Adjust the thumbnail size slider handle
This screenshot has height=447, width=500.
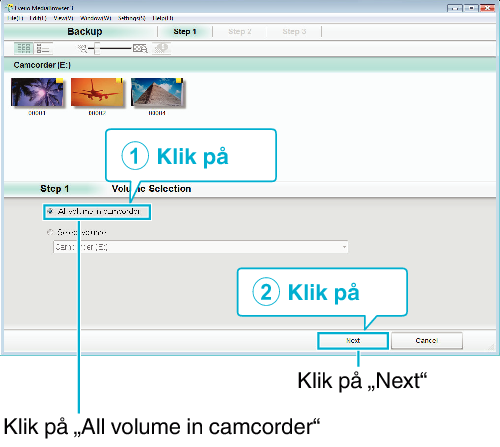97,49
